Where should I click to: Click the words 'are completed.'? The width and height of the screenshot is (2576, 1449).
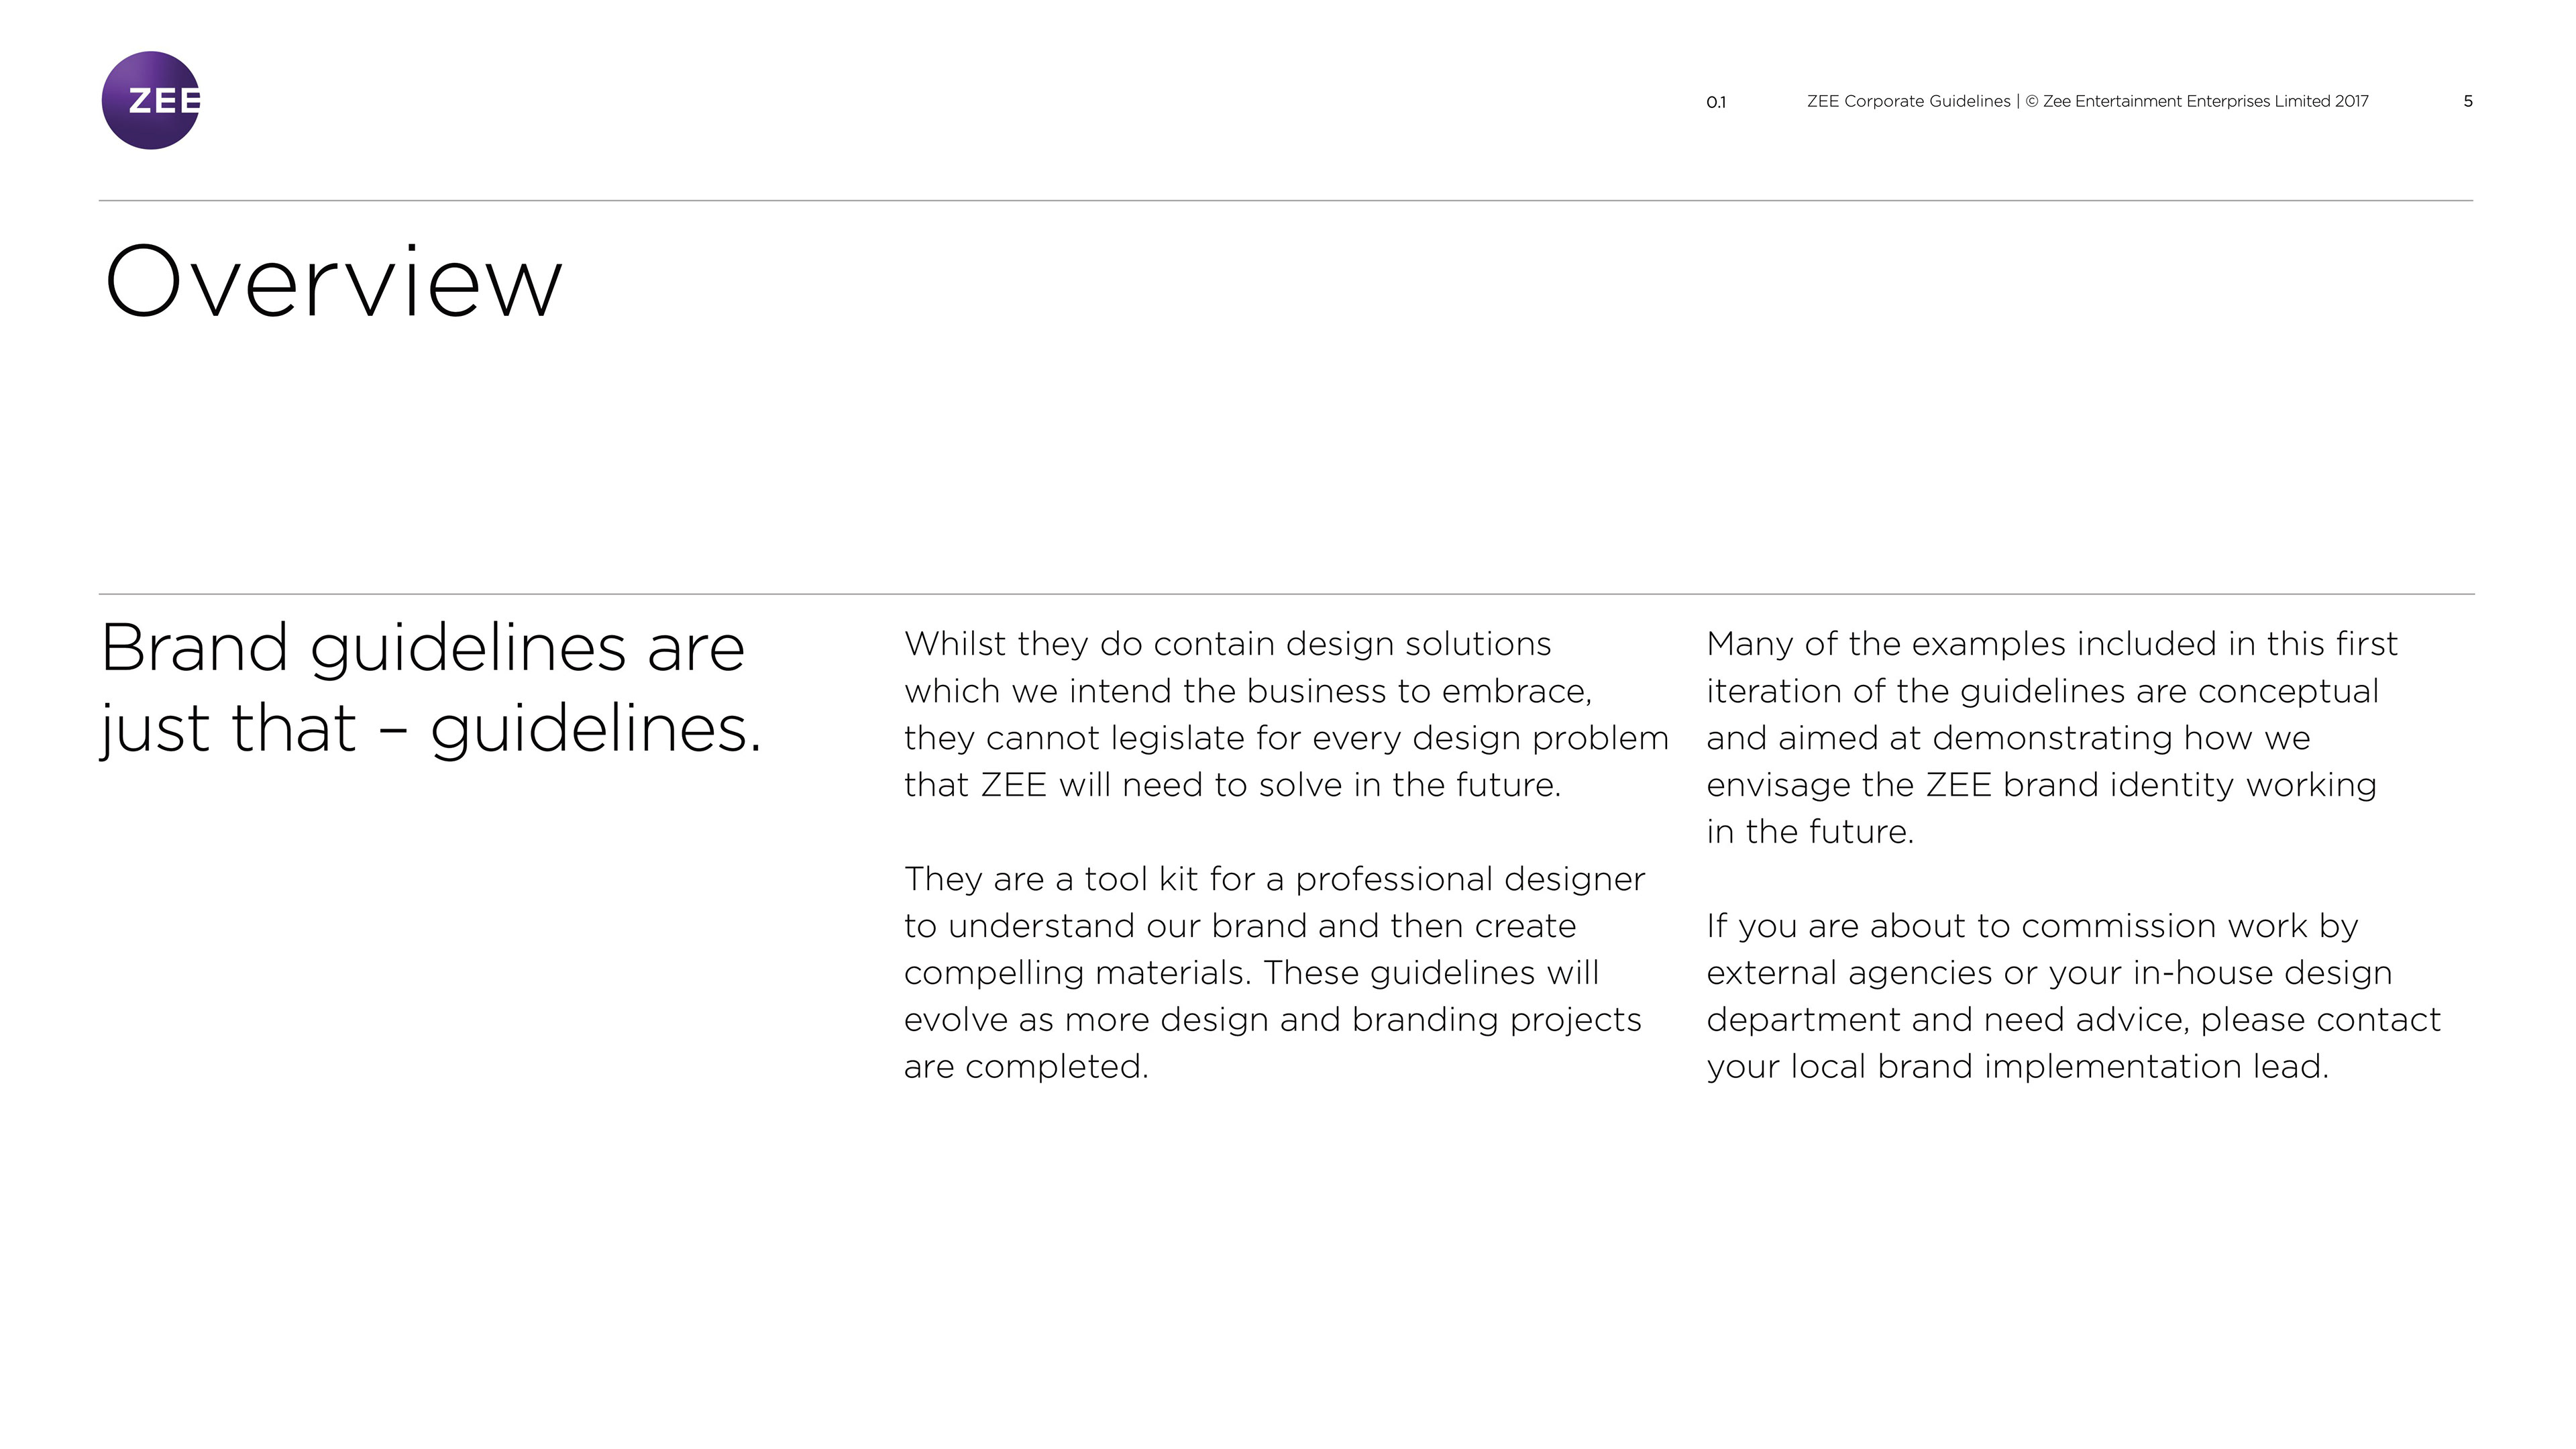pos(1026,1067)
